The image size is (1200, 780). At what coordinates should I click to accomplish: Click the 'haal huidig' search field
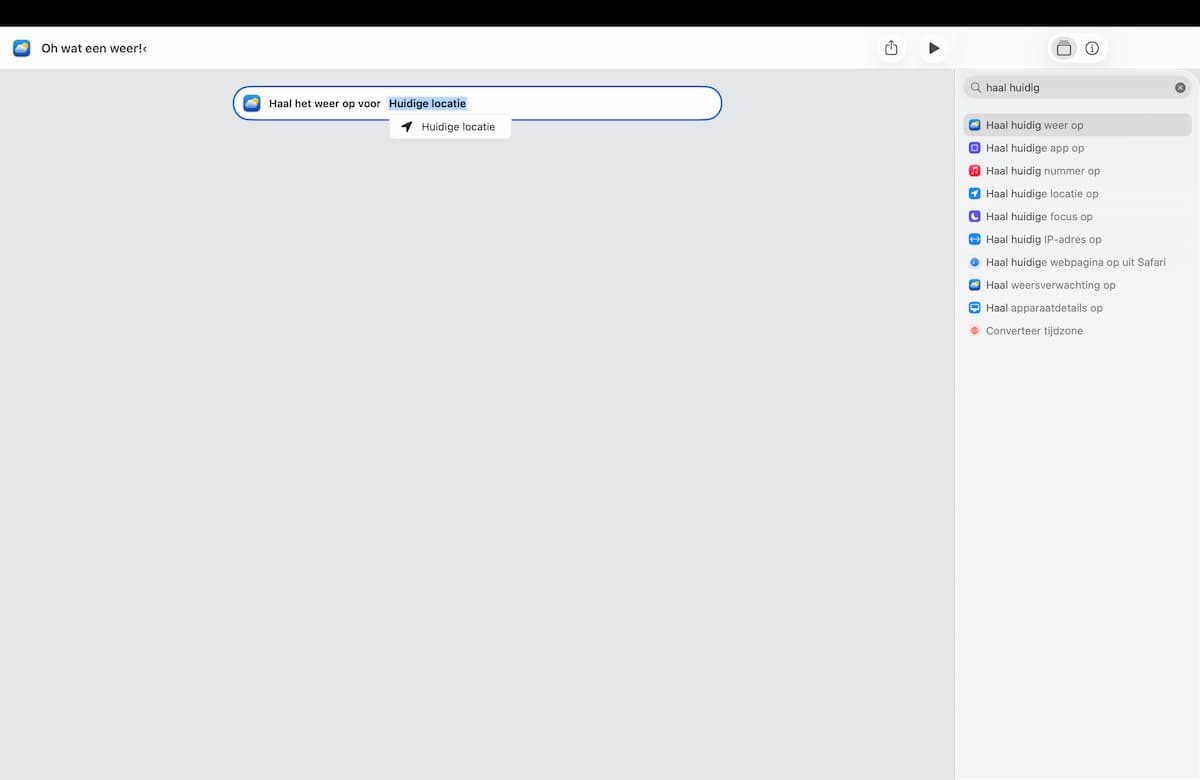click(x=1078, y=88)
